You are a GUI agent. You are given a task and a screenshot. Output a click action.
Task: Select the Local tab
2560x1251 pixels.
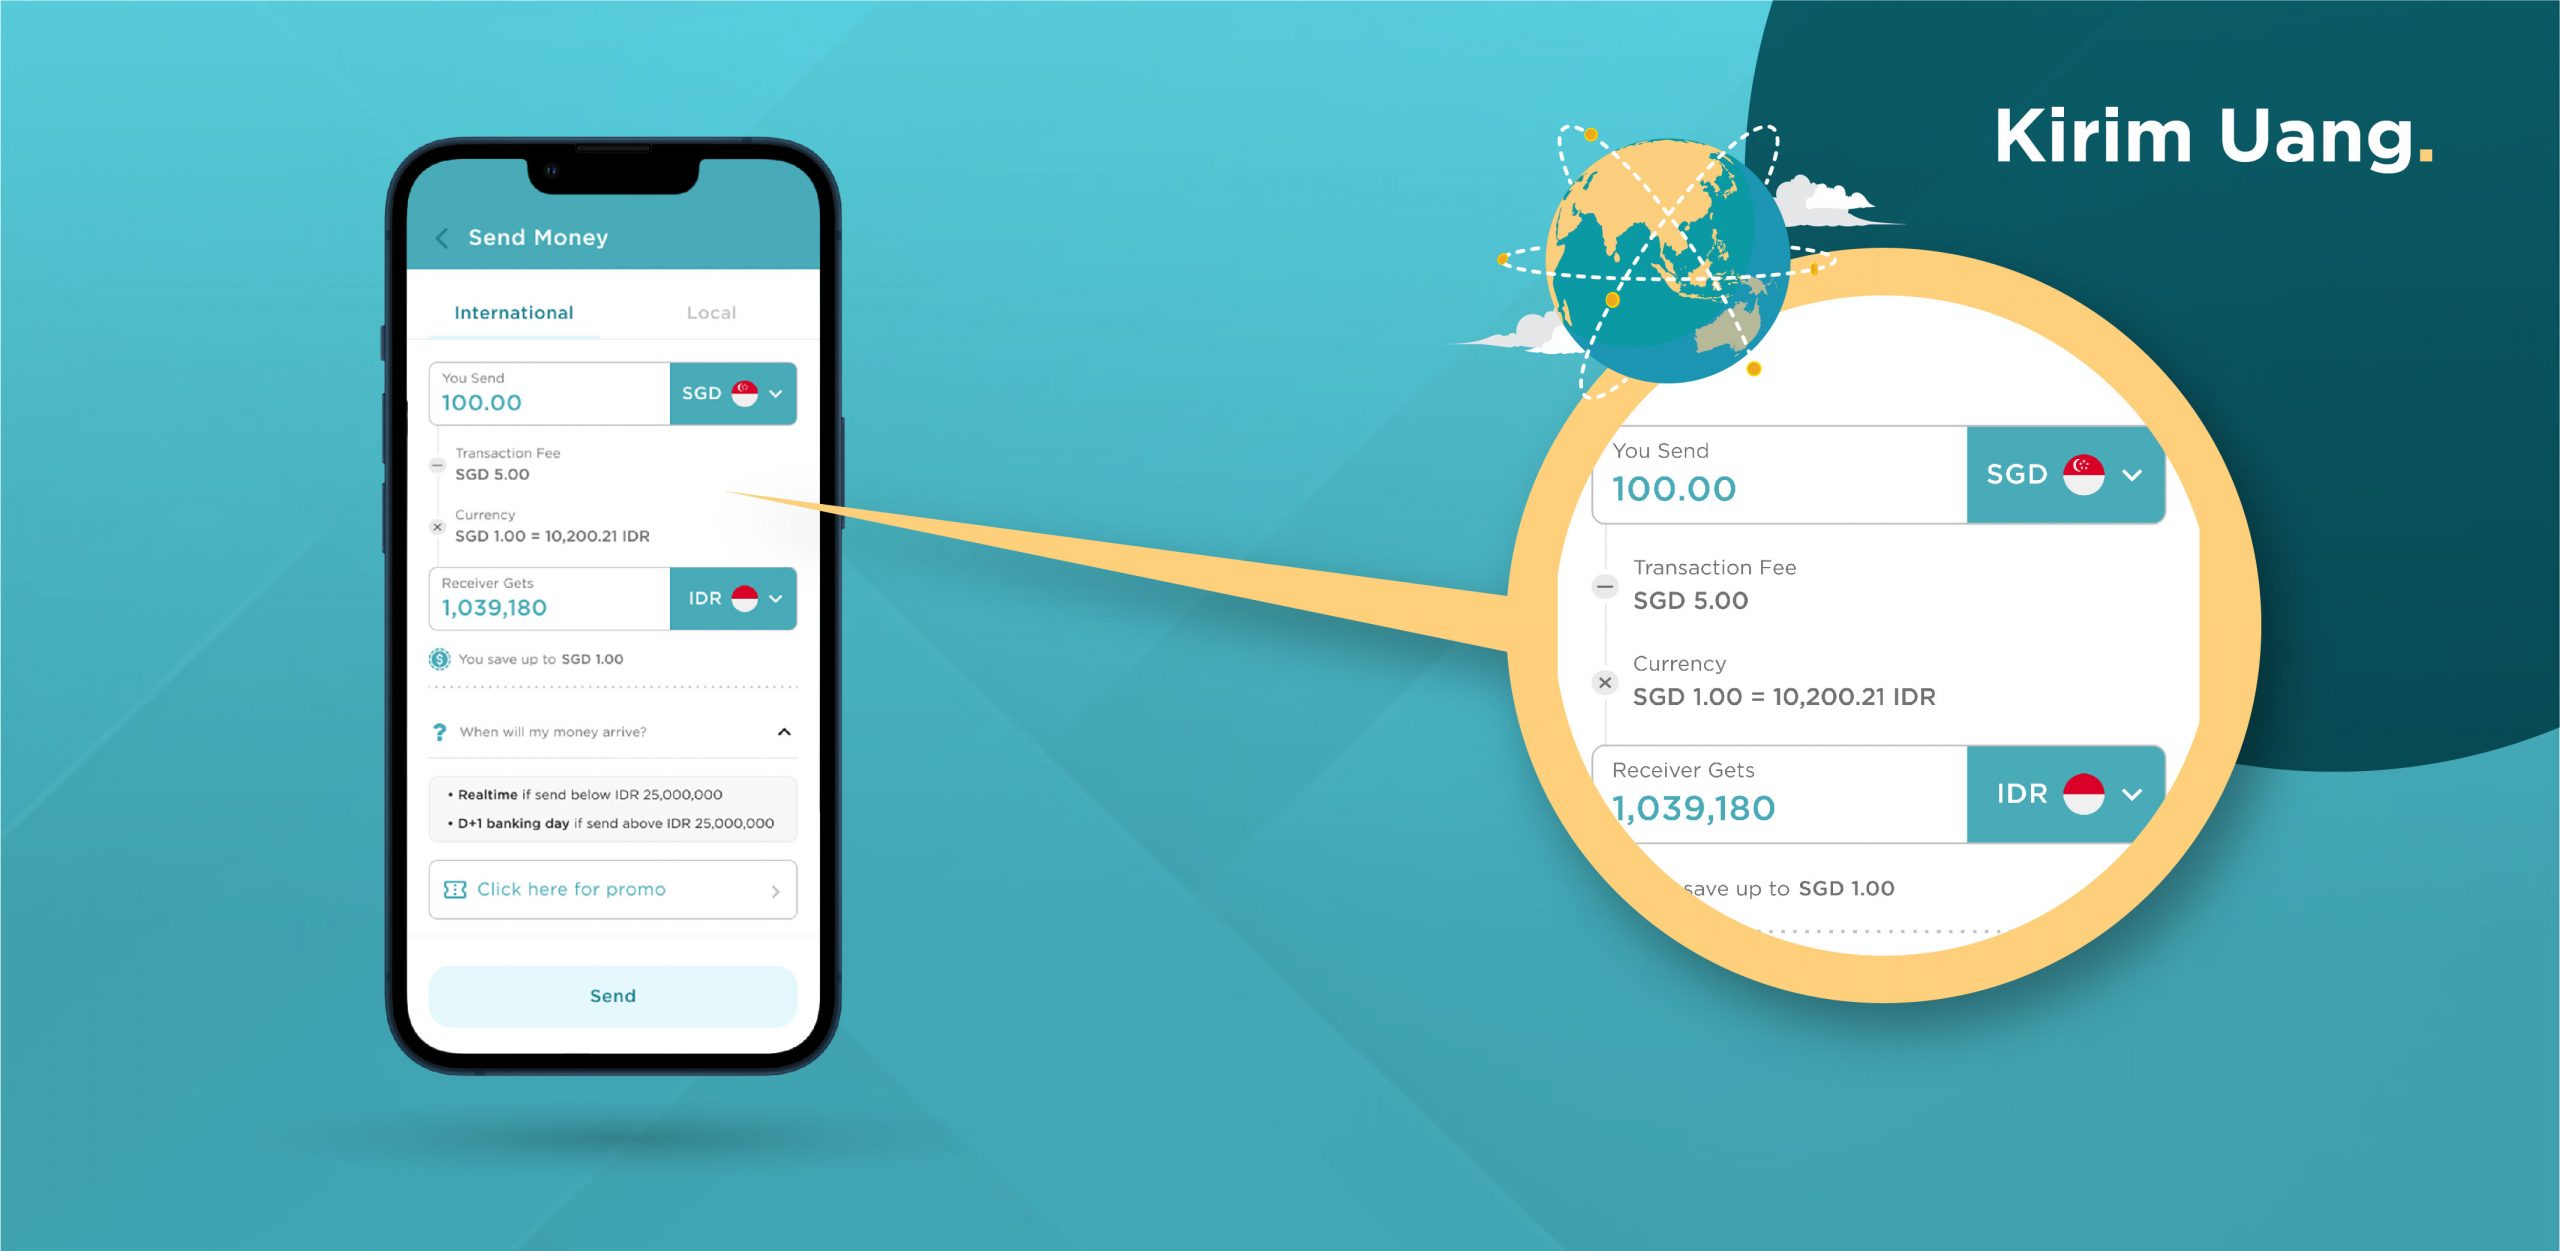[710, 310]
